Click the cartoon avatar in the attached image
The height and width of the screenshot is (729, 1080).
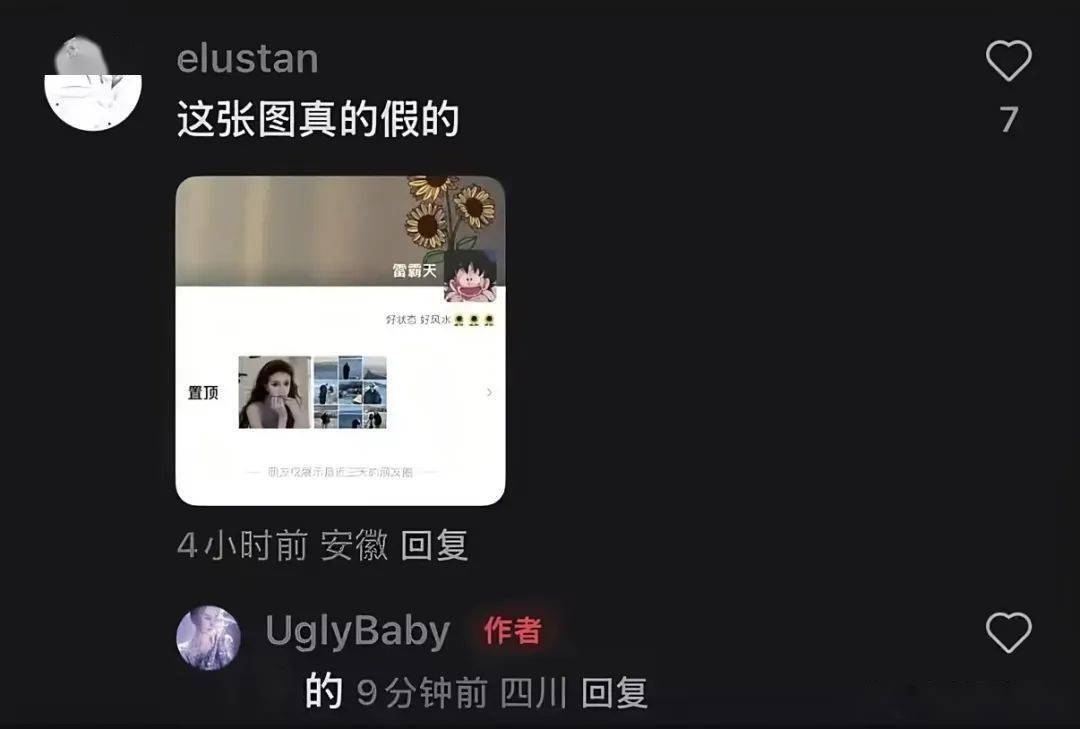click(470, 276)
